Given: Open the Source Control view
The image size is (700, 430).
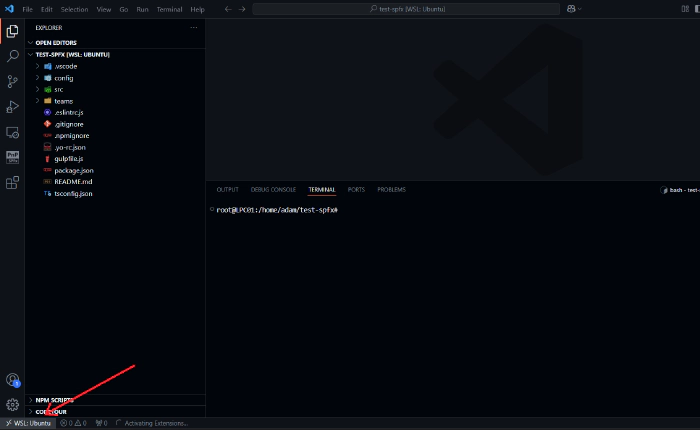Looking at the screenshot, I should (13, 82).
